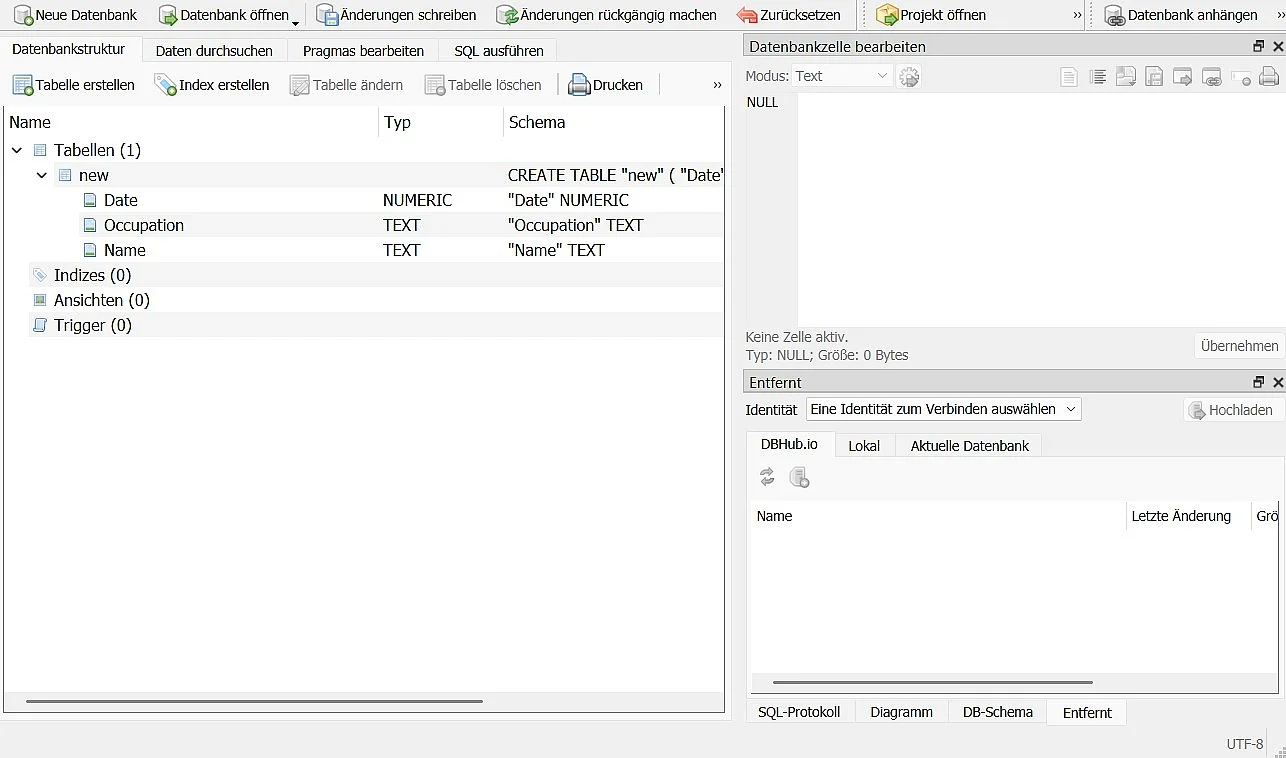
Task: Expand the structure toolbar overflow chevron after Drucken
Action: tap(717, 85)
